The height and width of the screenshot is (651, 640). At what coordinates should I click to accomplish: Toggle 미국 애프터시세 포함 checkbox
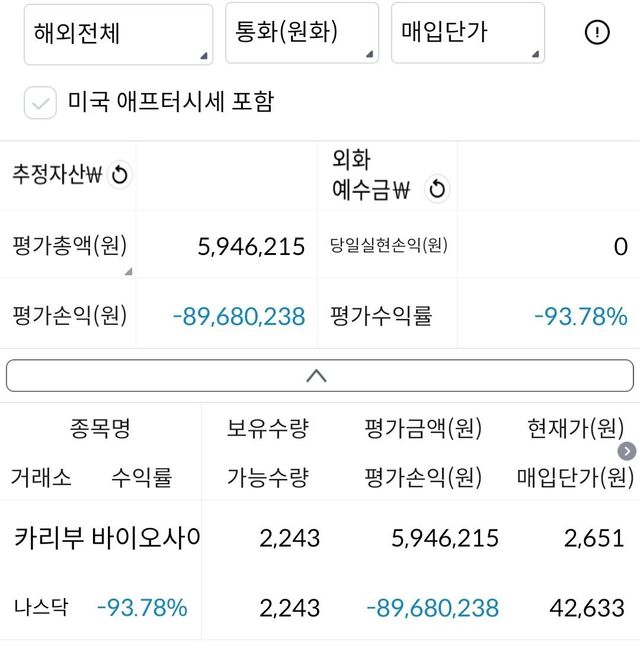(40, 102)
